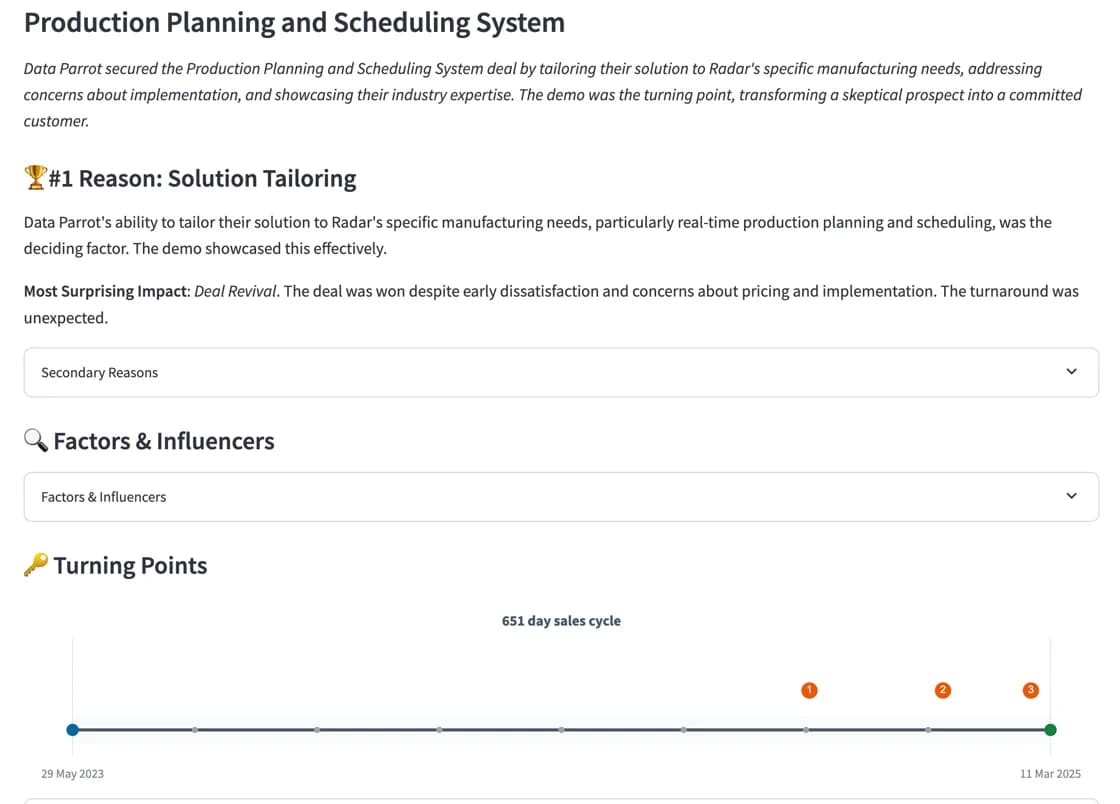Image resolution: width=1120 pixels, height=804 pixels.
Task: Click the key icon beside Turning Points
Action: (x=35, y=564)
